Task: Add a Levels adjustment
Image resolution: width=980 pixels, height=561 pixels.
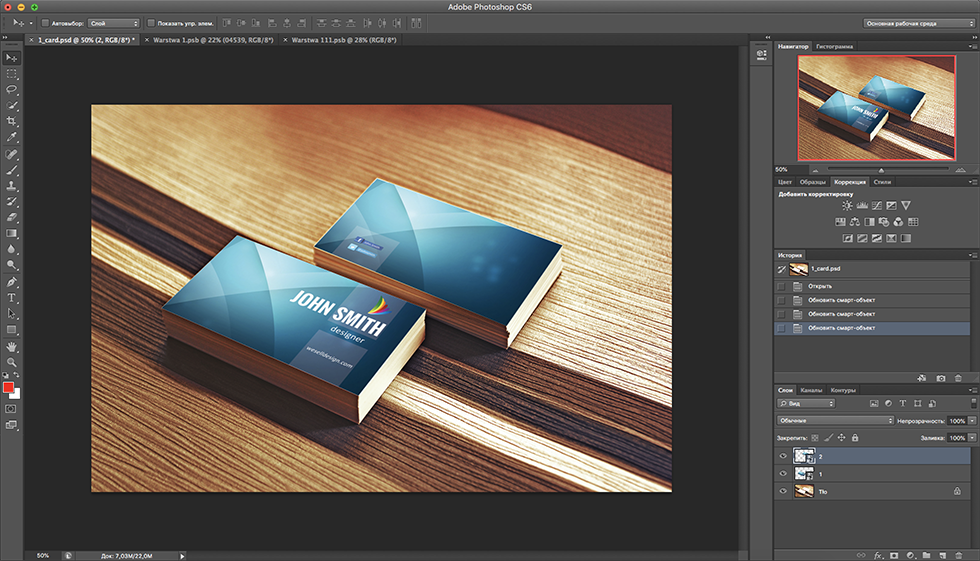Action: click(862, 206)
